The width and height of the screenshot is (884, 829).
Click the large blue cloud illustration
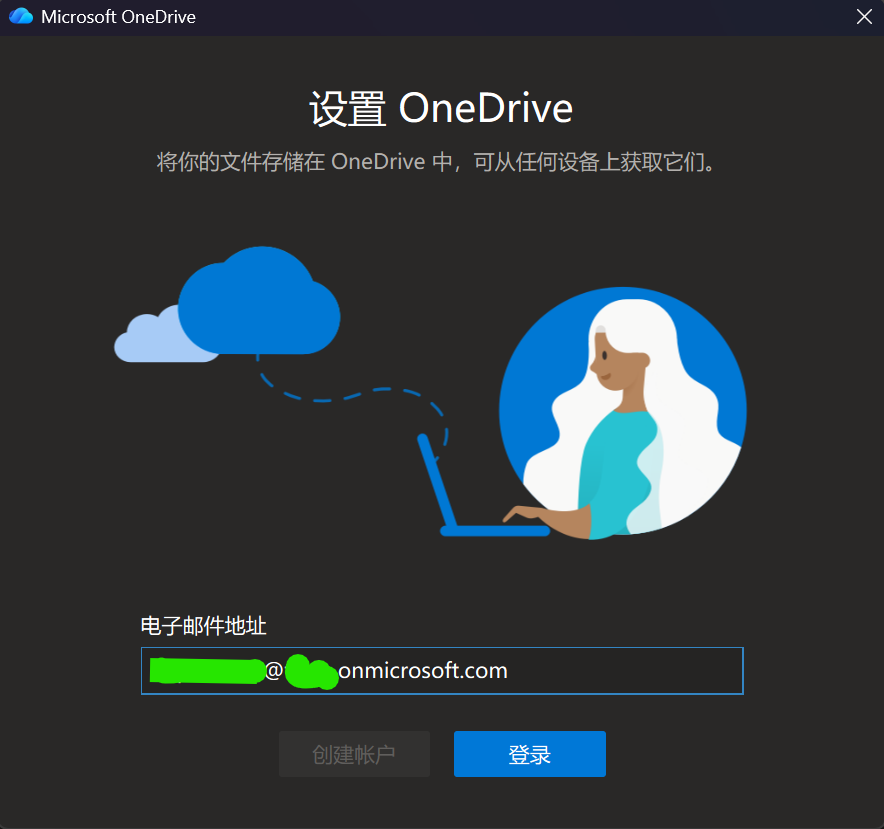tap(259, 301)
